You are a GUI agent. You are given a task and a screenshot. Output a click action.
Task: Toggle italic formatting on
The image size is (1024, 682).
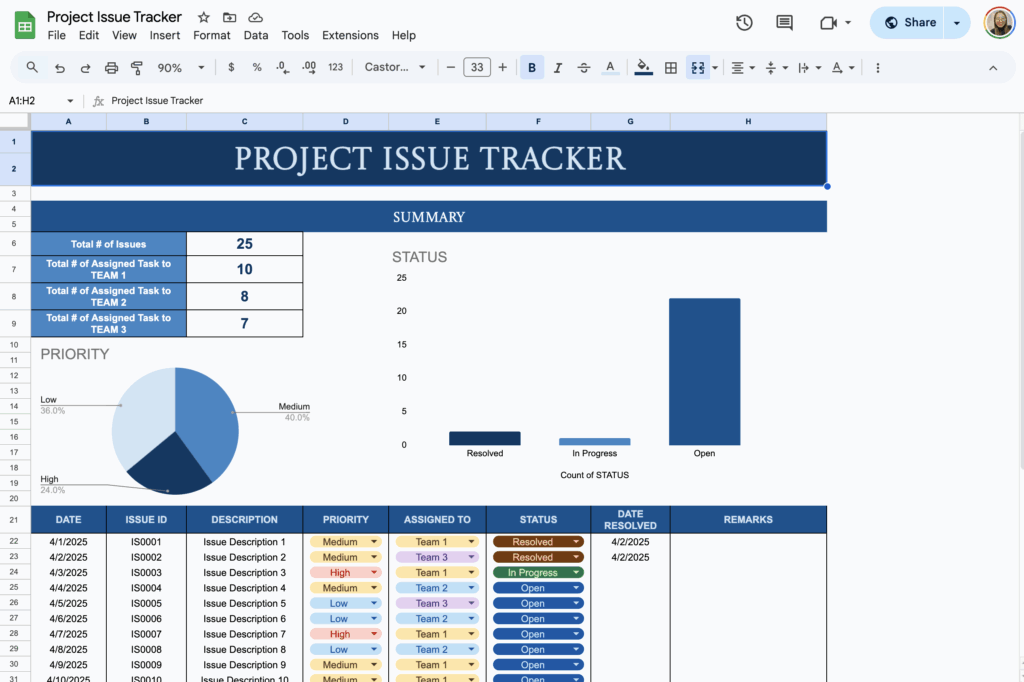pyautogui.click(x=557, y=67)
